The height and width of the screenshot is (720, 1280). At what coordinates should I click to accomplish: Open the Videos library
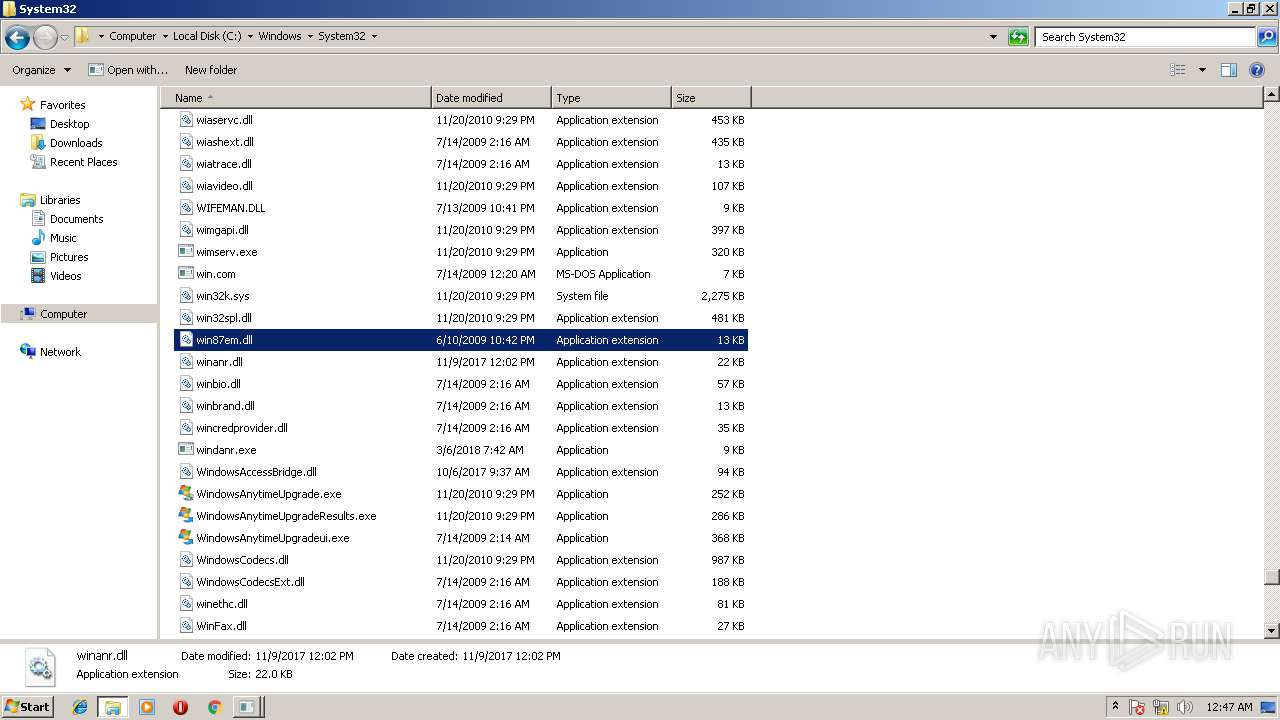click(x=65, y=276)
